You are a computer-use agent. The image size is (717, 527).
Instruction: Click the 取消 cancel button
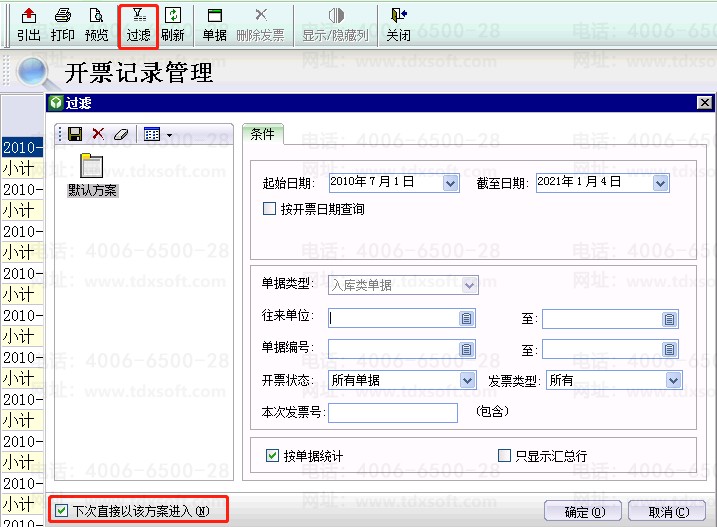tap(667, 511)
